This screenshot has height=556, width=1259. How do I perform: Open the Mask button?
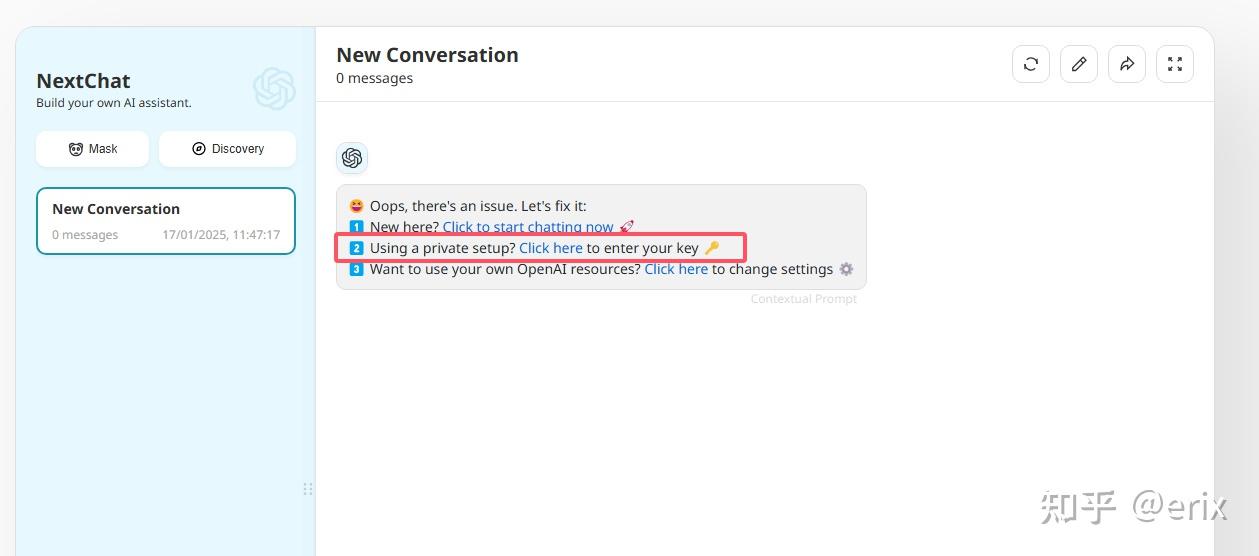92,149
